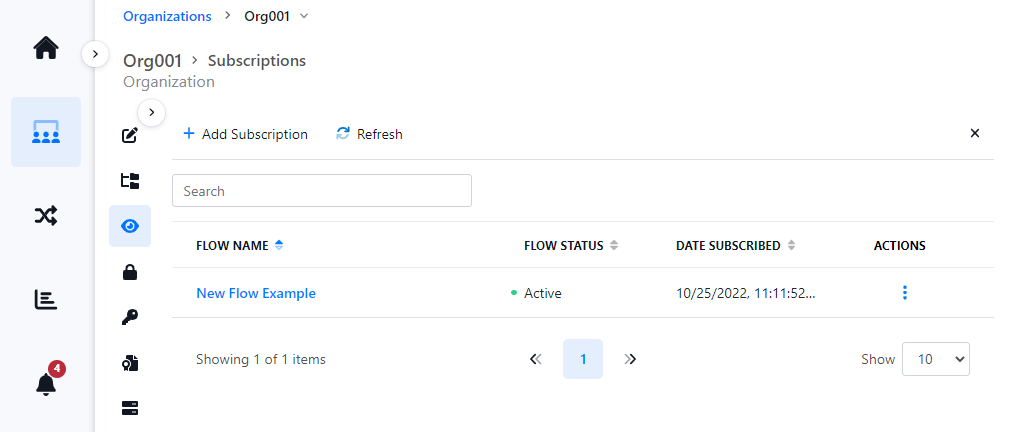Expand the organization submenu chevron
This screenshot has height=432, width=1013.
[151, 112]
